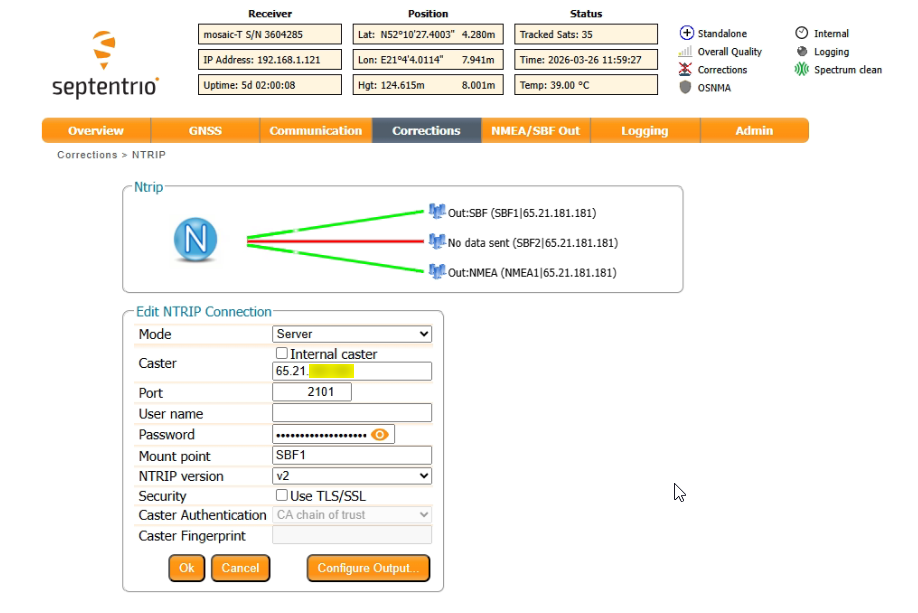Enable the Internal caster checkbox

[x=282, y=353]
